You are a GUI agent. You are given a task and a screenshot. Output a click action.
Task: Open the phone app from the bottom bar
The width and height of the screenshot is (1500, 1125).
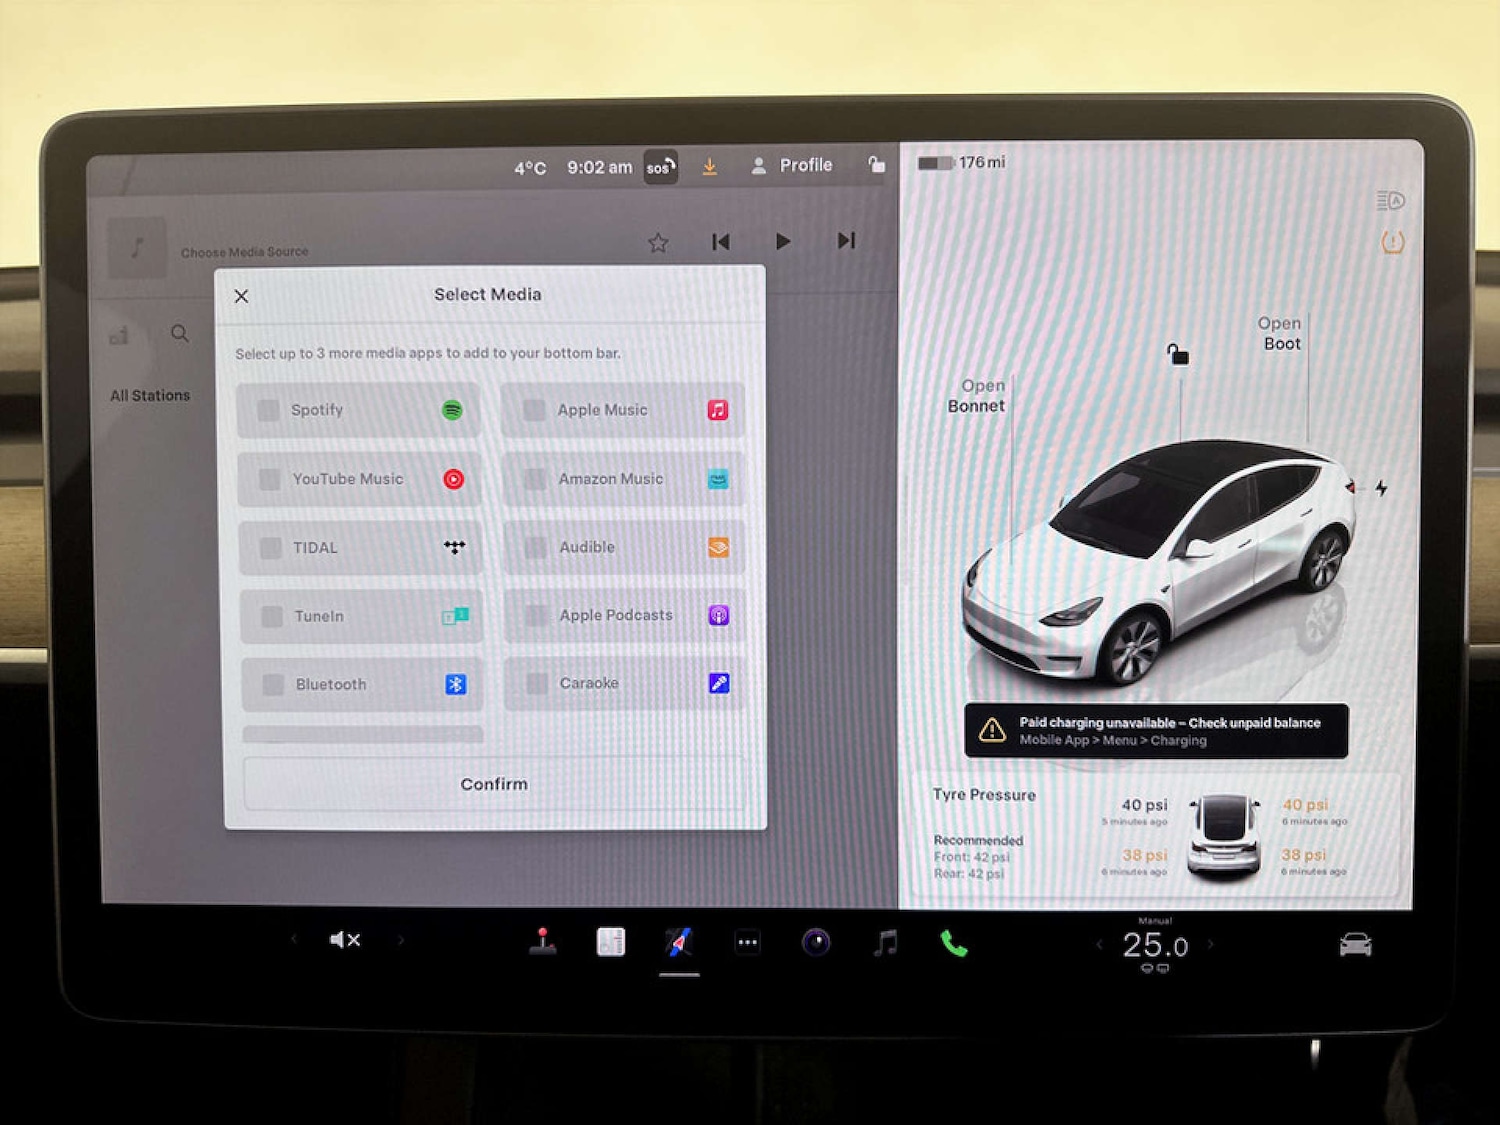pos(952,940)
